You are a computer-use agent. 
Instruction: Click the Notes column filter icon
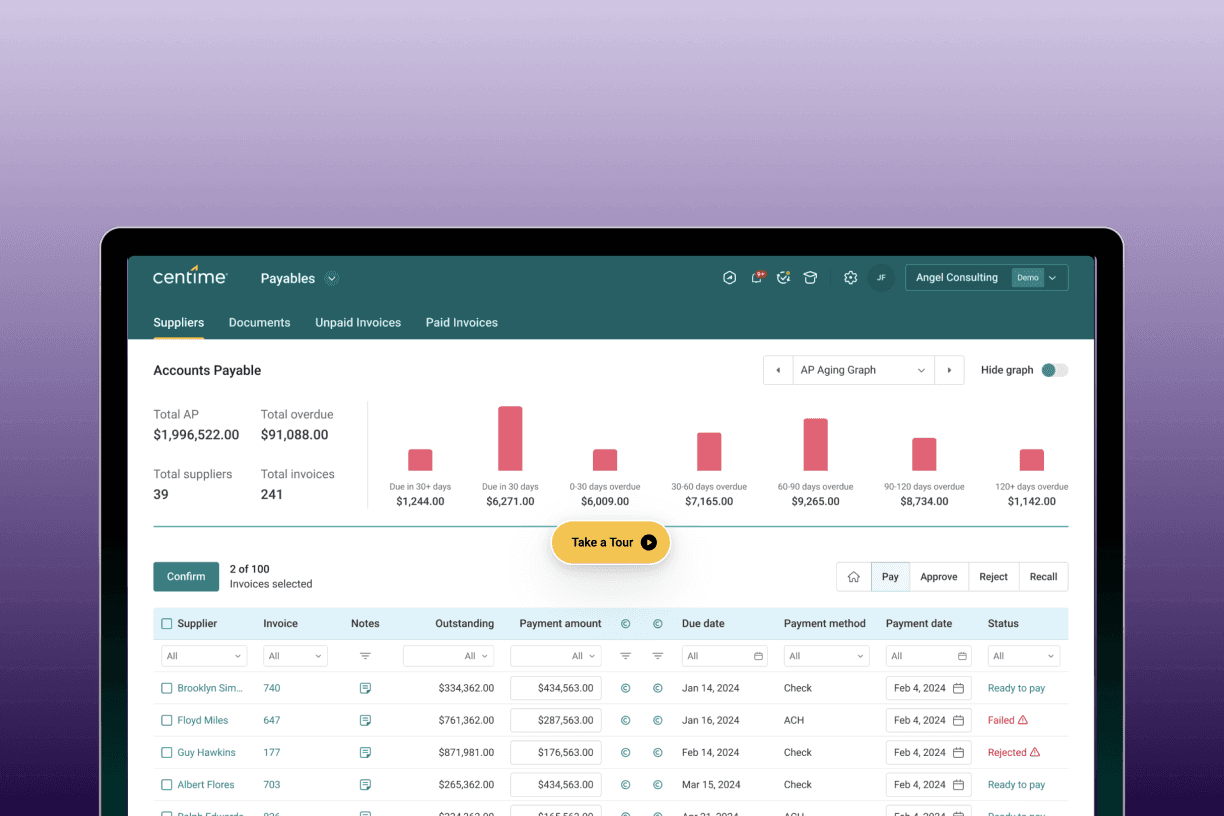[x=365, y=656]
